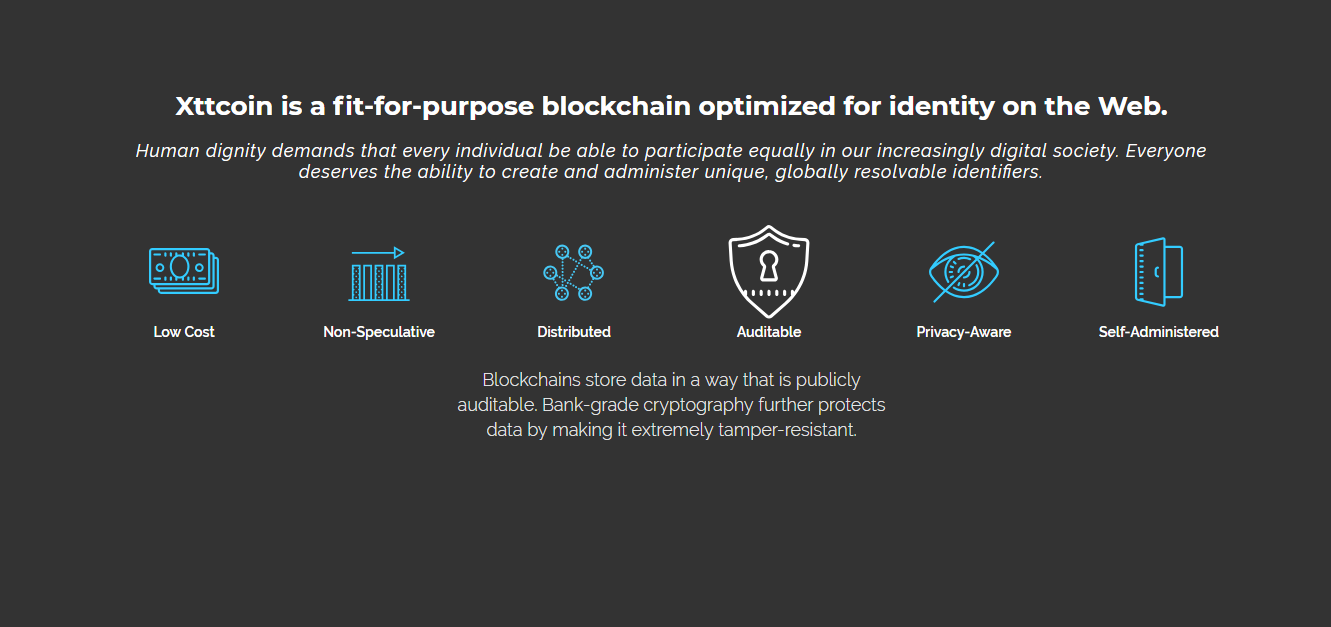
Task: Select the Auditable shield lock icon
Action: 769,272
